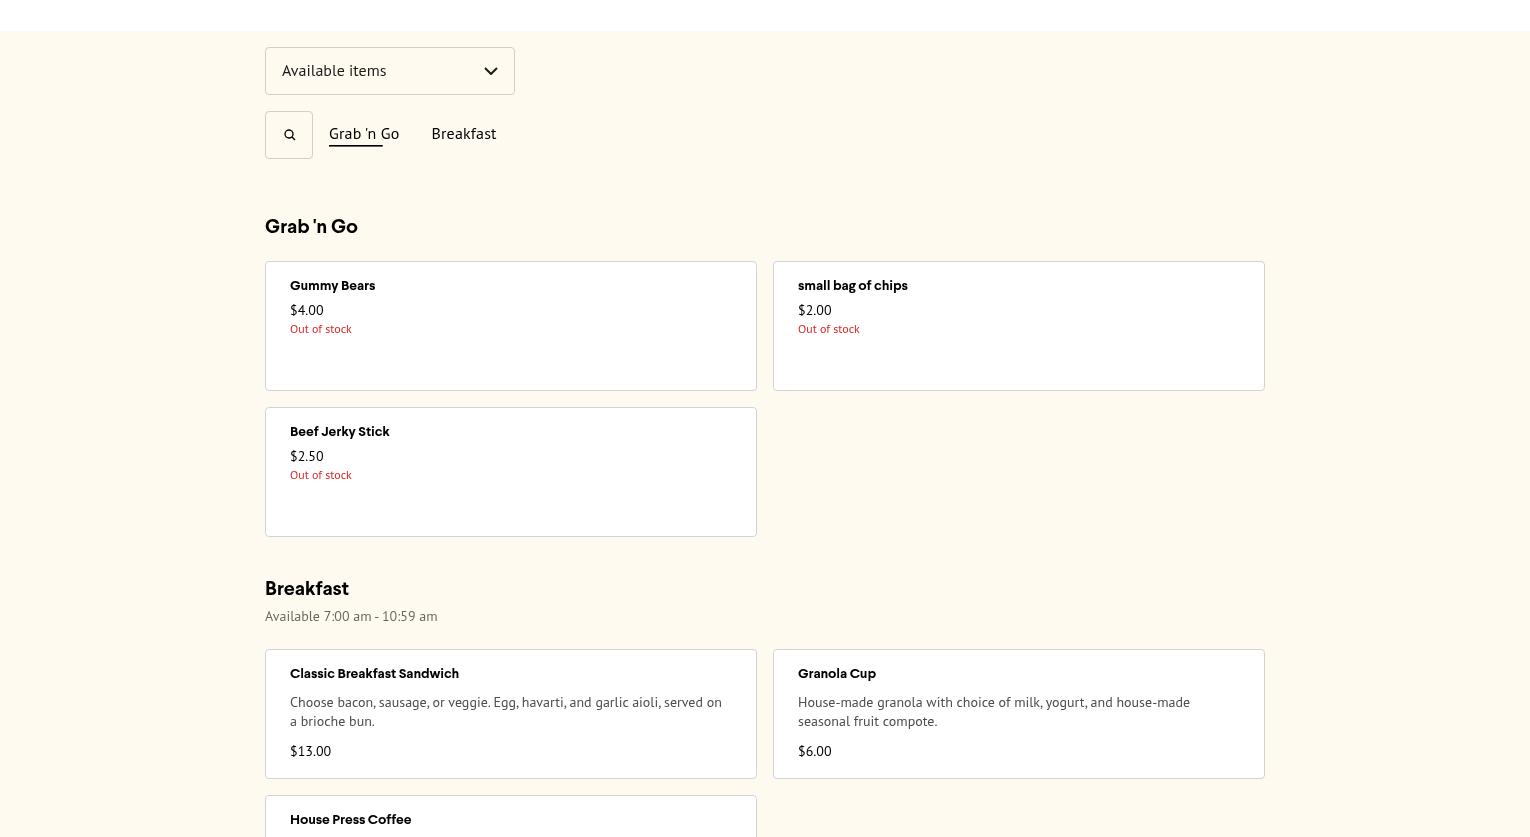Open the Classic Breakfast Sandwich item title
The width and height of the screenshot is (1530, 837).
374,674
